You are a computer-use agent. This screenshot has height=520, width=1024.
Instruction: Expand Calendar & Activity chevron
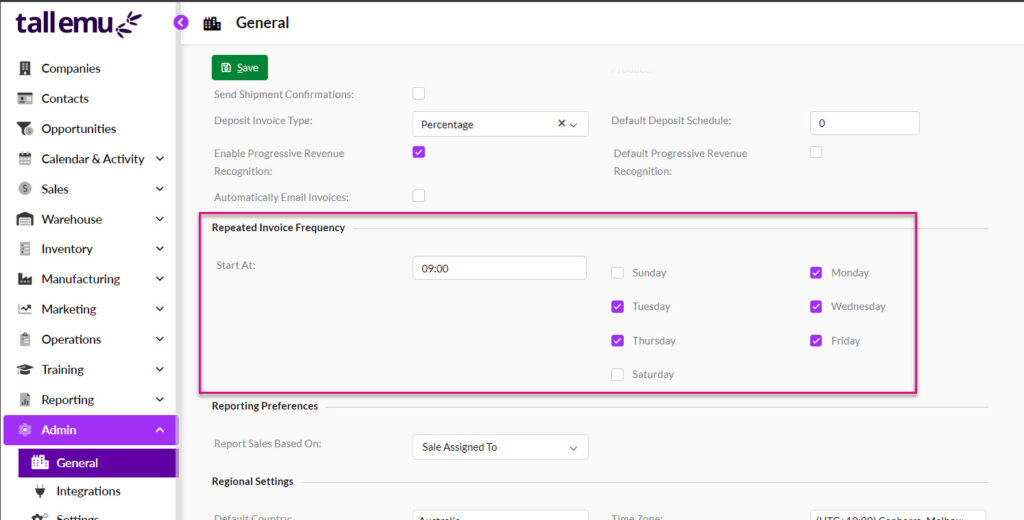[160, 159]
